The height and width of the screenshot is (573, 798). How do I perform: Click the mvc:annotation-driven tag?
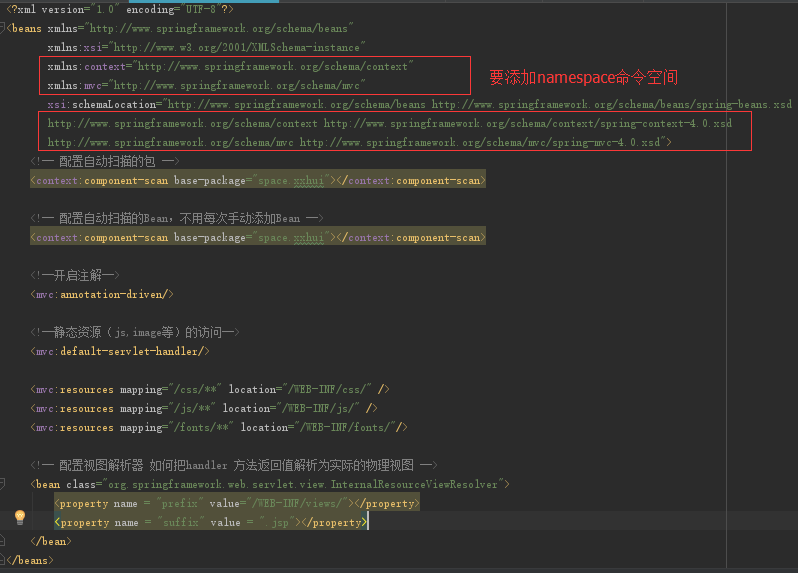[x=102, y=294]
